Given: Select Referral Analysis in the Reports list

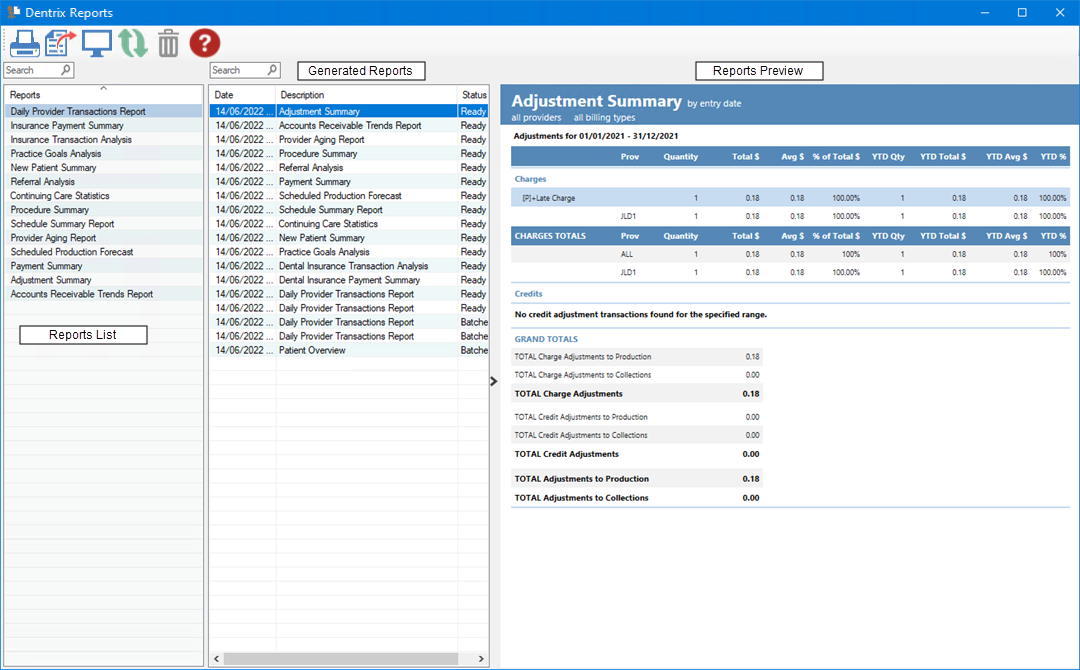Looking at the screenshot, I should pyautogui.click(x=43, y=182).
